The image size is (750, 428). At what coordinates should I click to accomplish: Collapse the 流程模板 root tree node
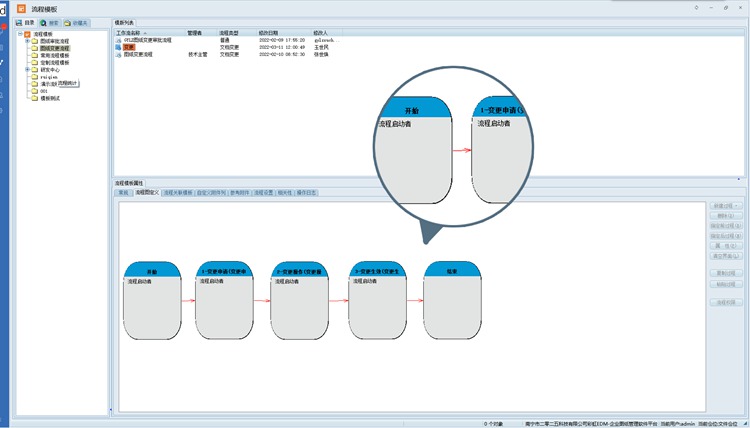[18, 34]
